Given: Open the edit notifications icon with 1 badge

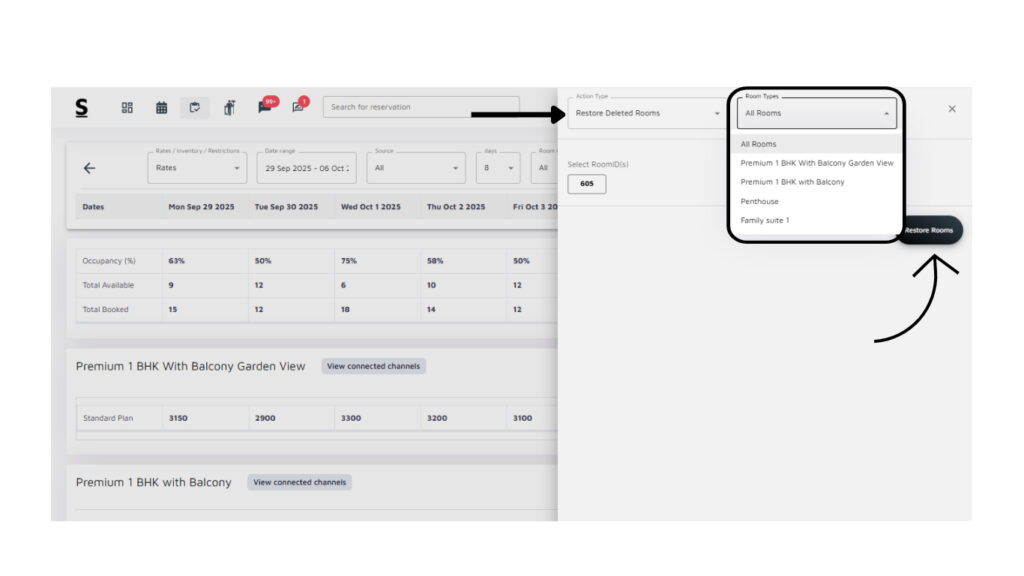Looking at the screenshot, I should pos(298,106).
